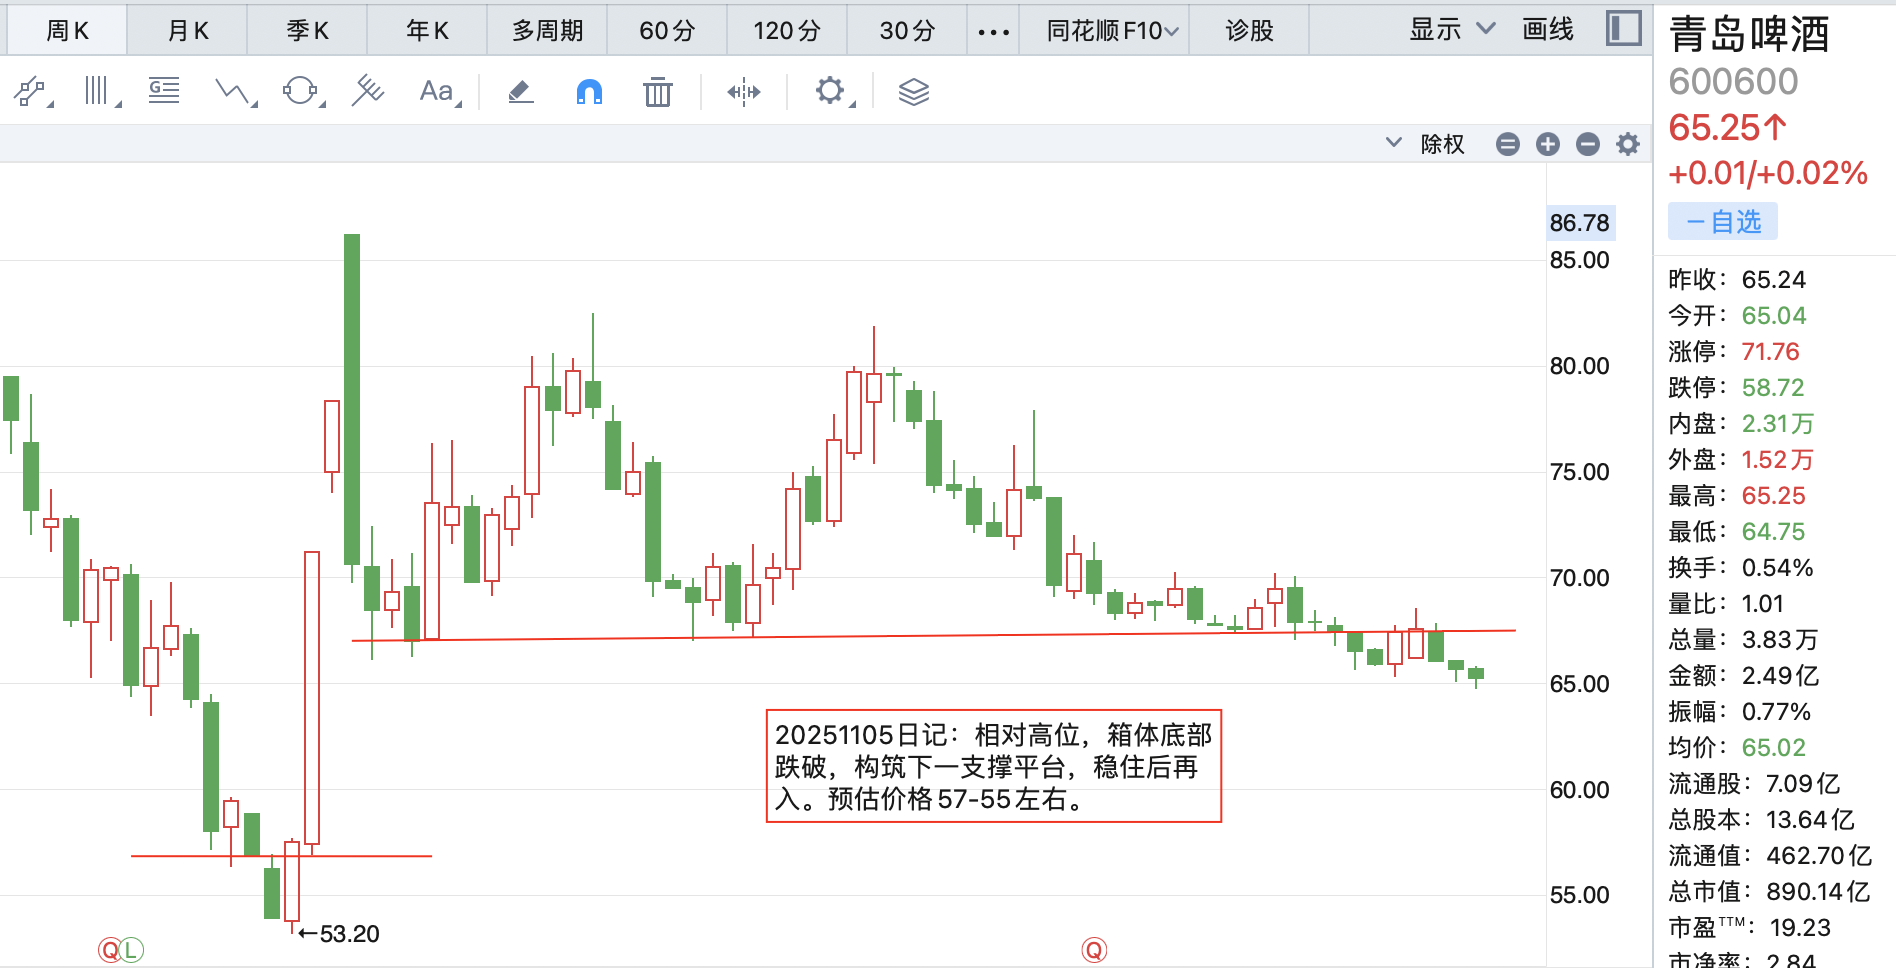Select the trend line drawing tool

[x=31, y=92]
